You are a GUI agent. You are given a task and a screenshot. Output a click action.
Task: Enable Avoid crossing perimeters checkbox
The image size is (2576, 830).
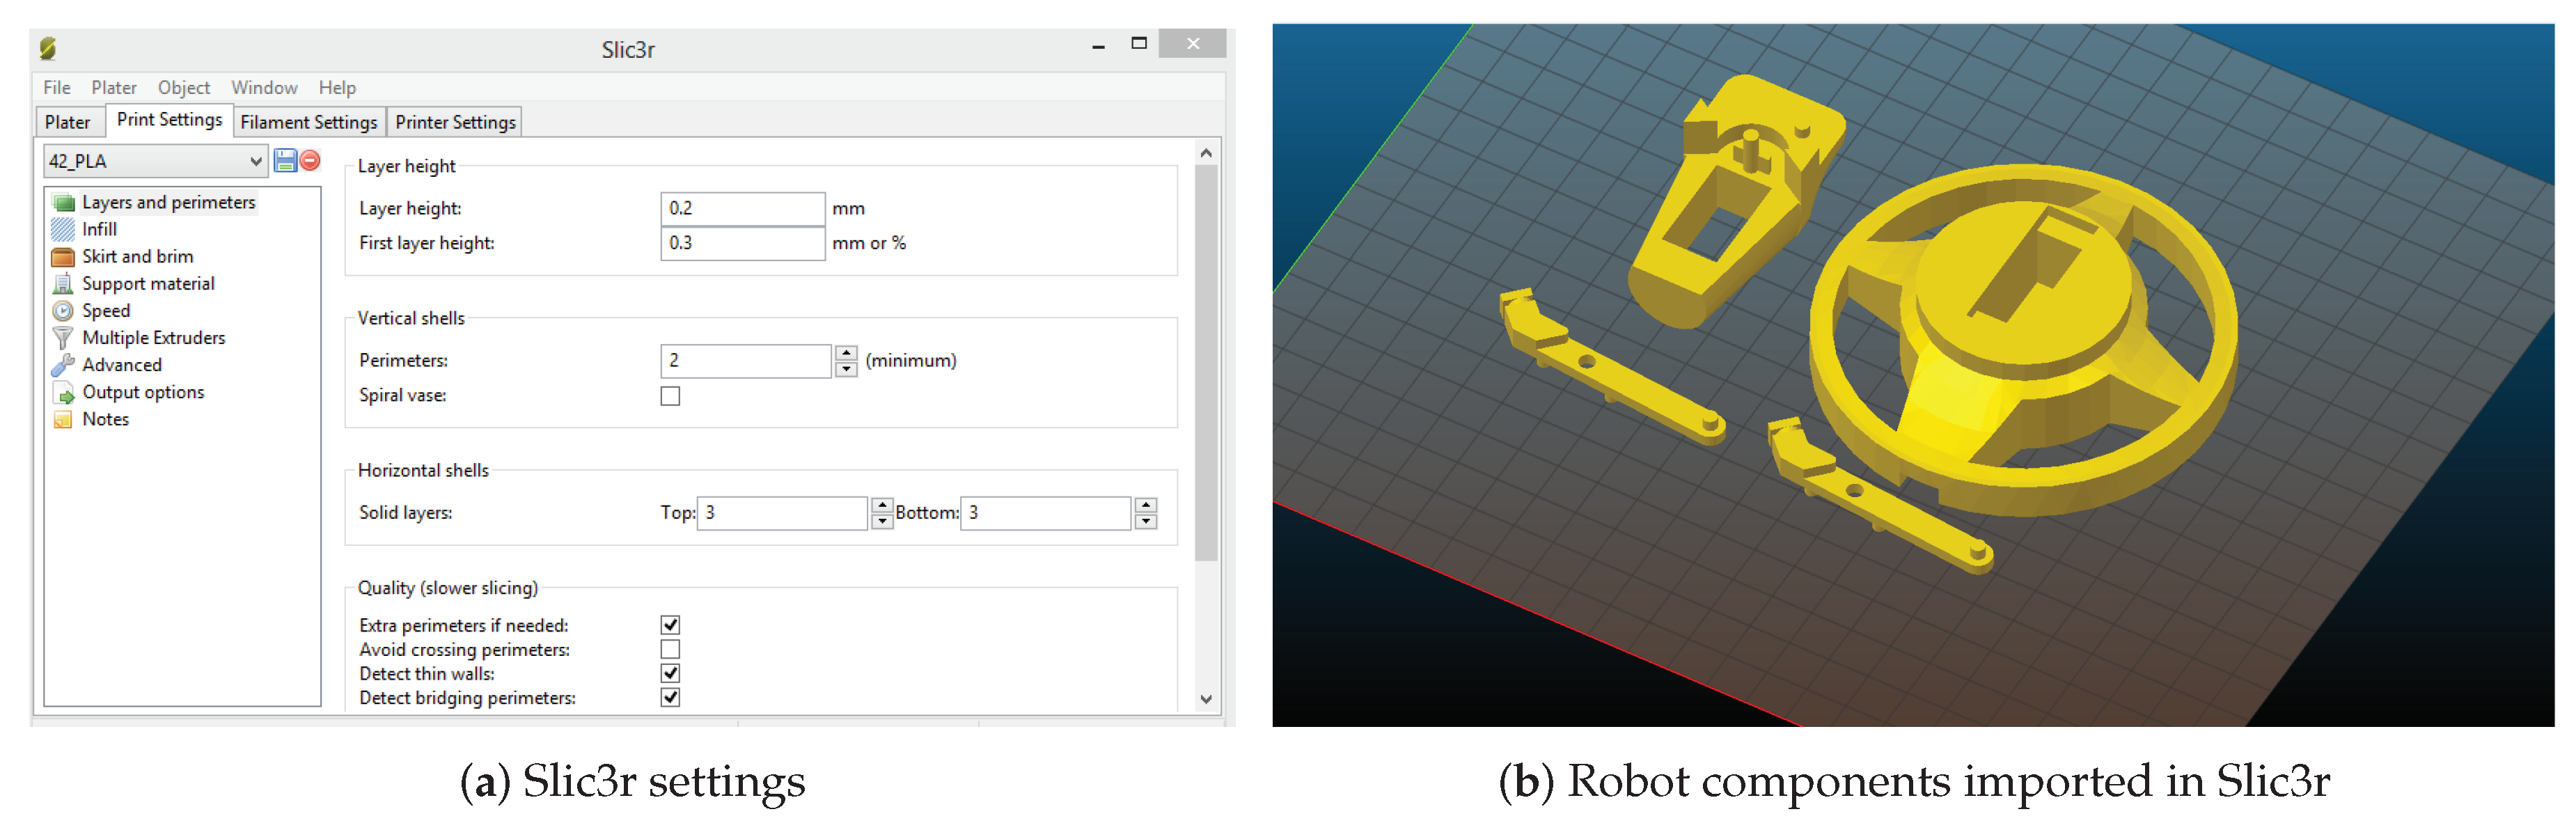[x=670, y=649]
